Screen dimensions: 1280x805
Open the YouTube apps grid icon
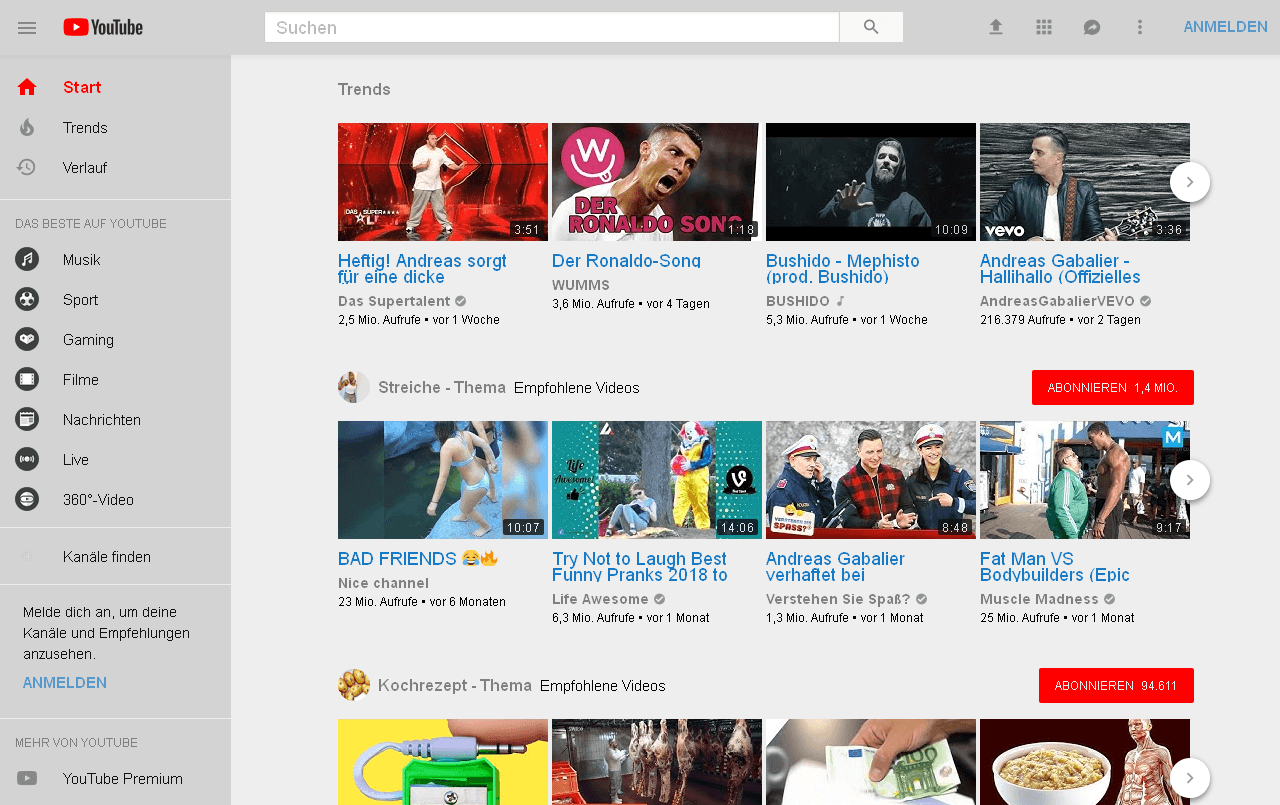pos(1044,27)
